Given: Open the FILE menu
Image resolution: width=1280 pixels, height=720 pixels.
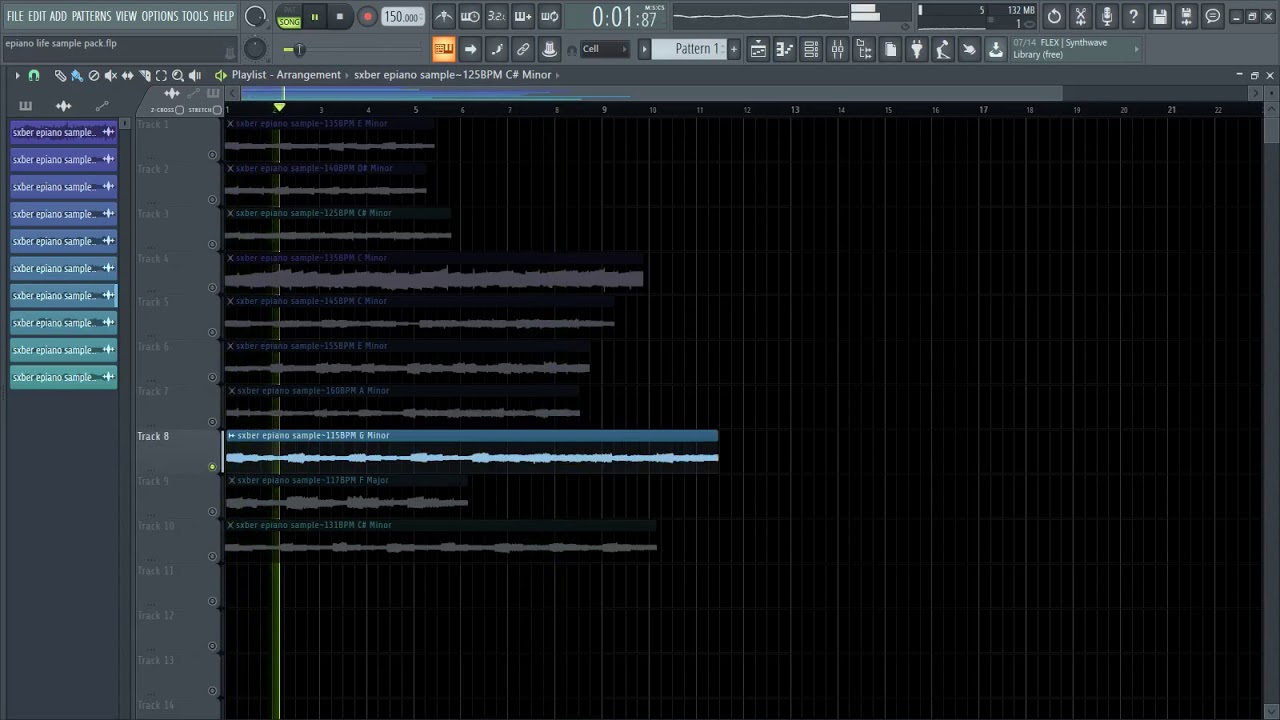Looking at the screenshot, I should [15, 16].
